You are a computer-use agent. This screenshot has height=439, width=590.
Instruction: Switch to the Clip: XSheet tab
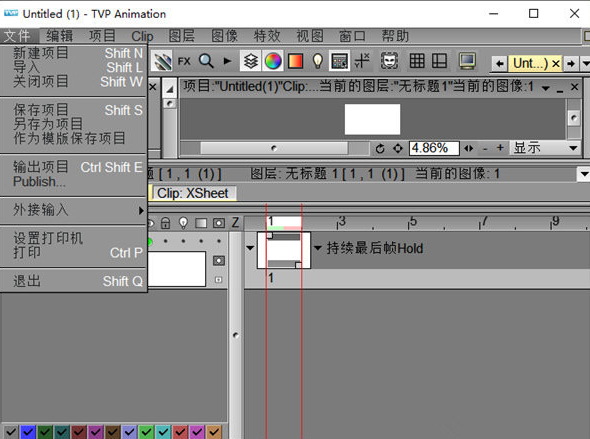193,193
